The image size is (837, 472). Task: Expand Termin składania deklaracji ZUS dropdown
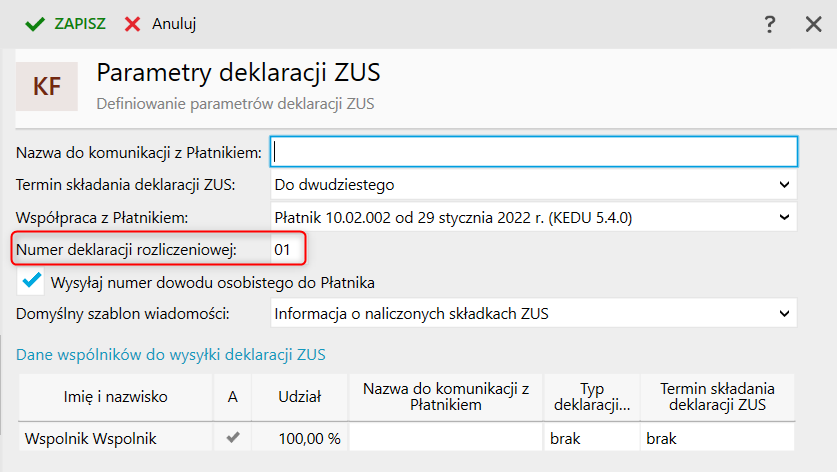[x=782, y=185]
